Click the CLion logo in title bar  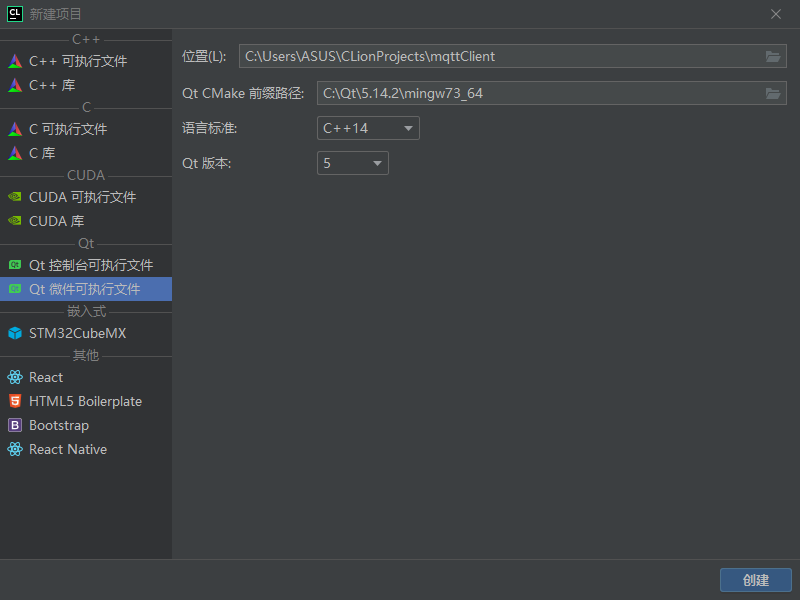(x=15, y=14)
